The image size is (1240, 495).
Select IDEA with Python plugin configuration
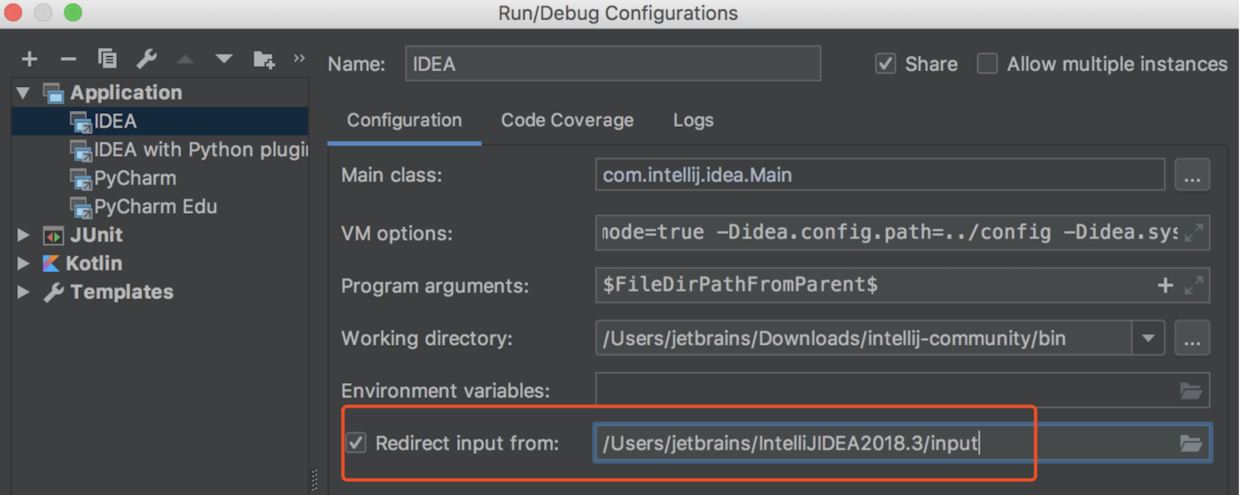(160, 150)
